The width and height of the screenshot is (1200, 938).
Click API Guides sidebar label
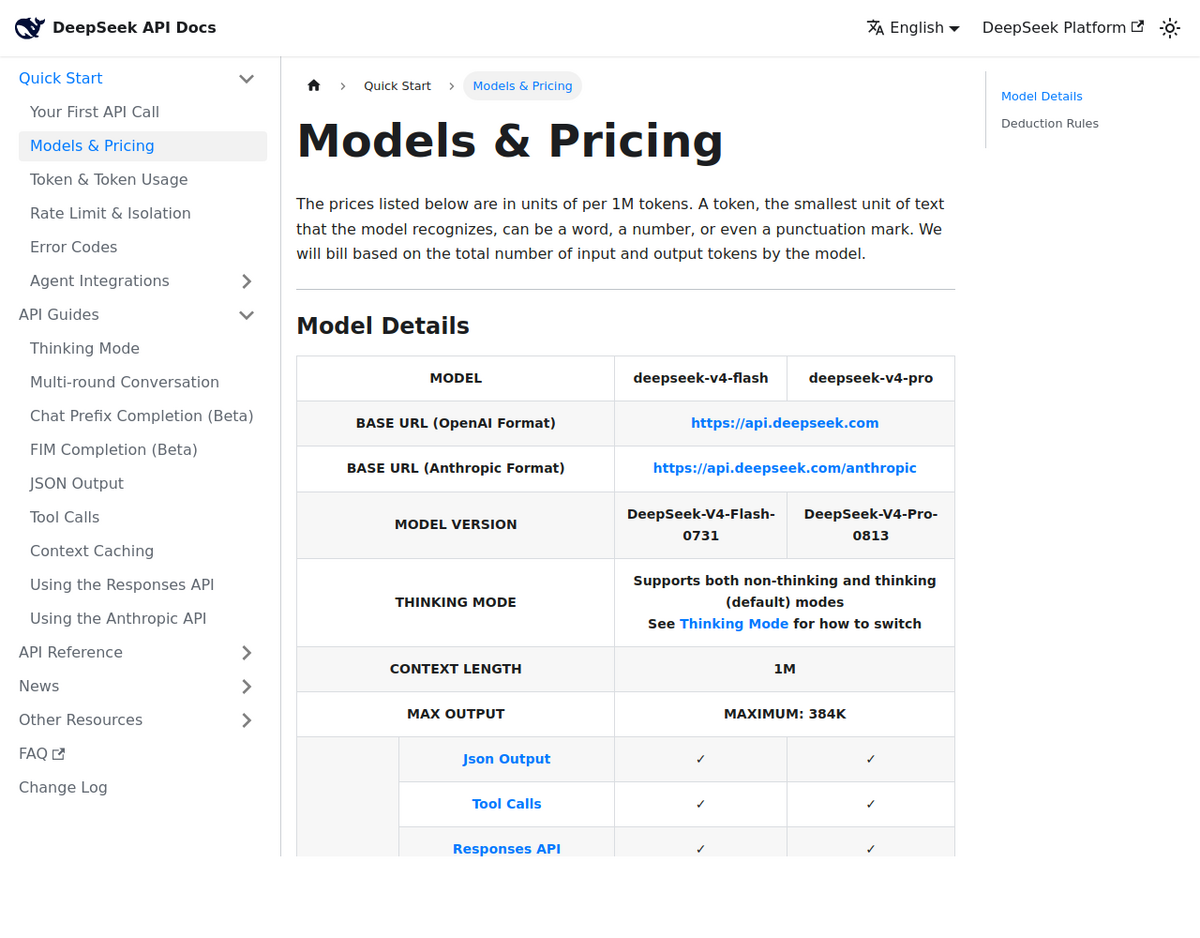tap(59, 315)
